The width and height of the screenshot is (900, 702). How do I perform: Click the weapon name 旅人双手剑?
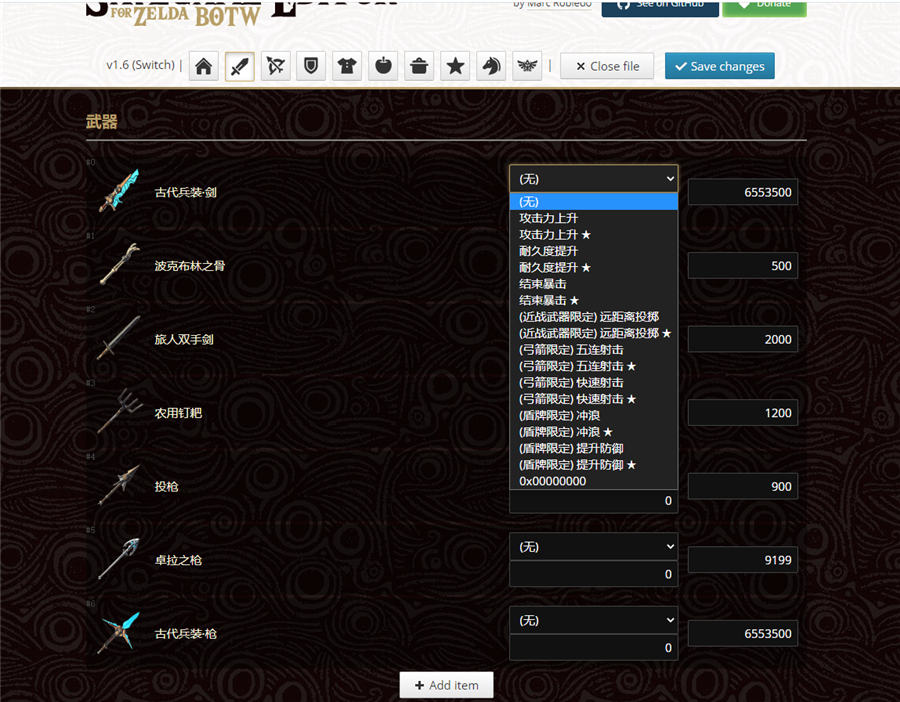(184, 339)
